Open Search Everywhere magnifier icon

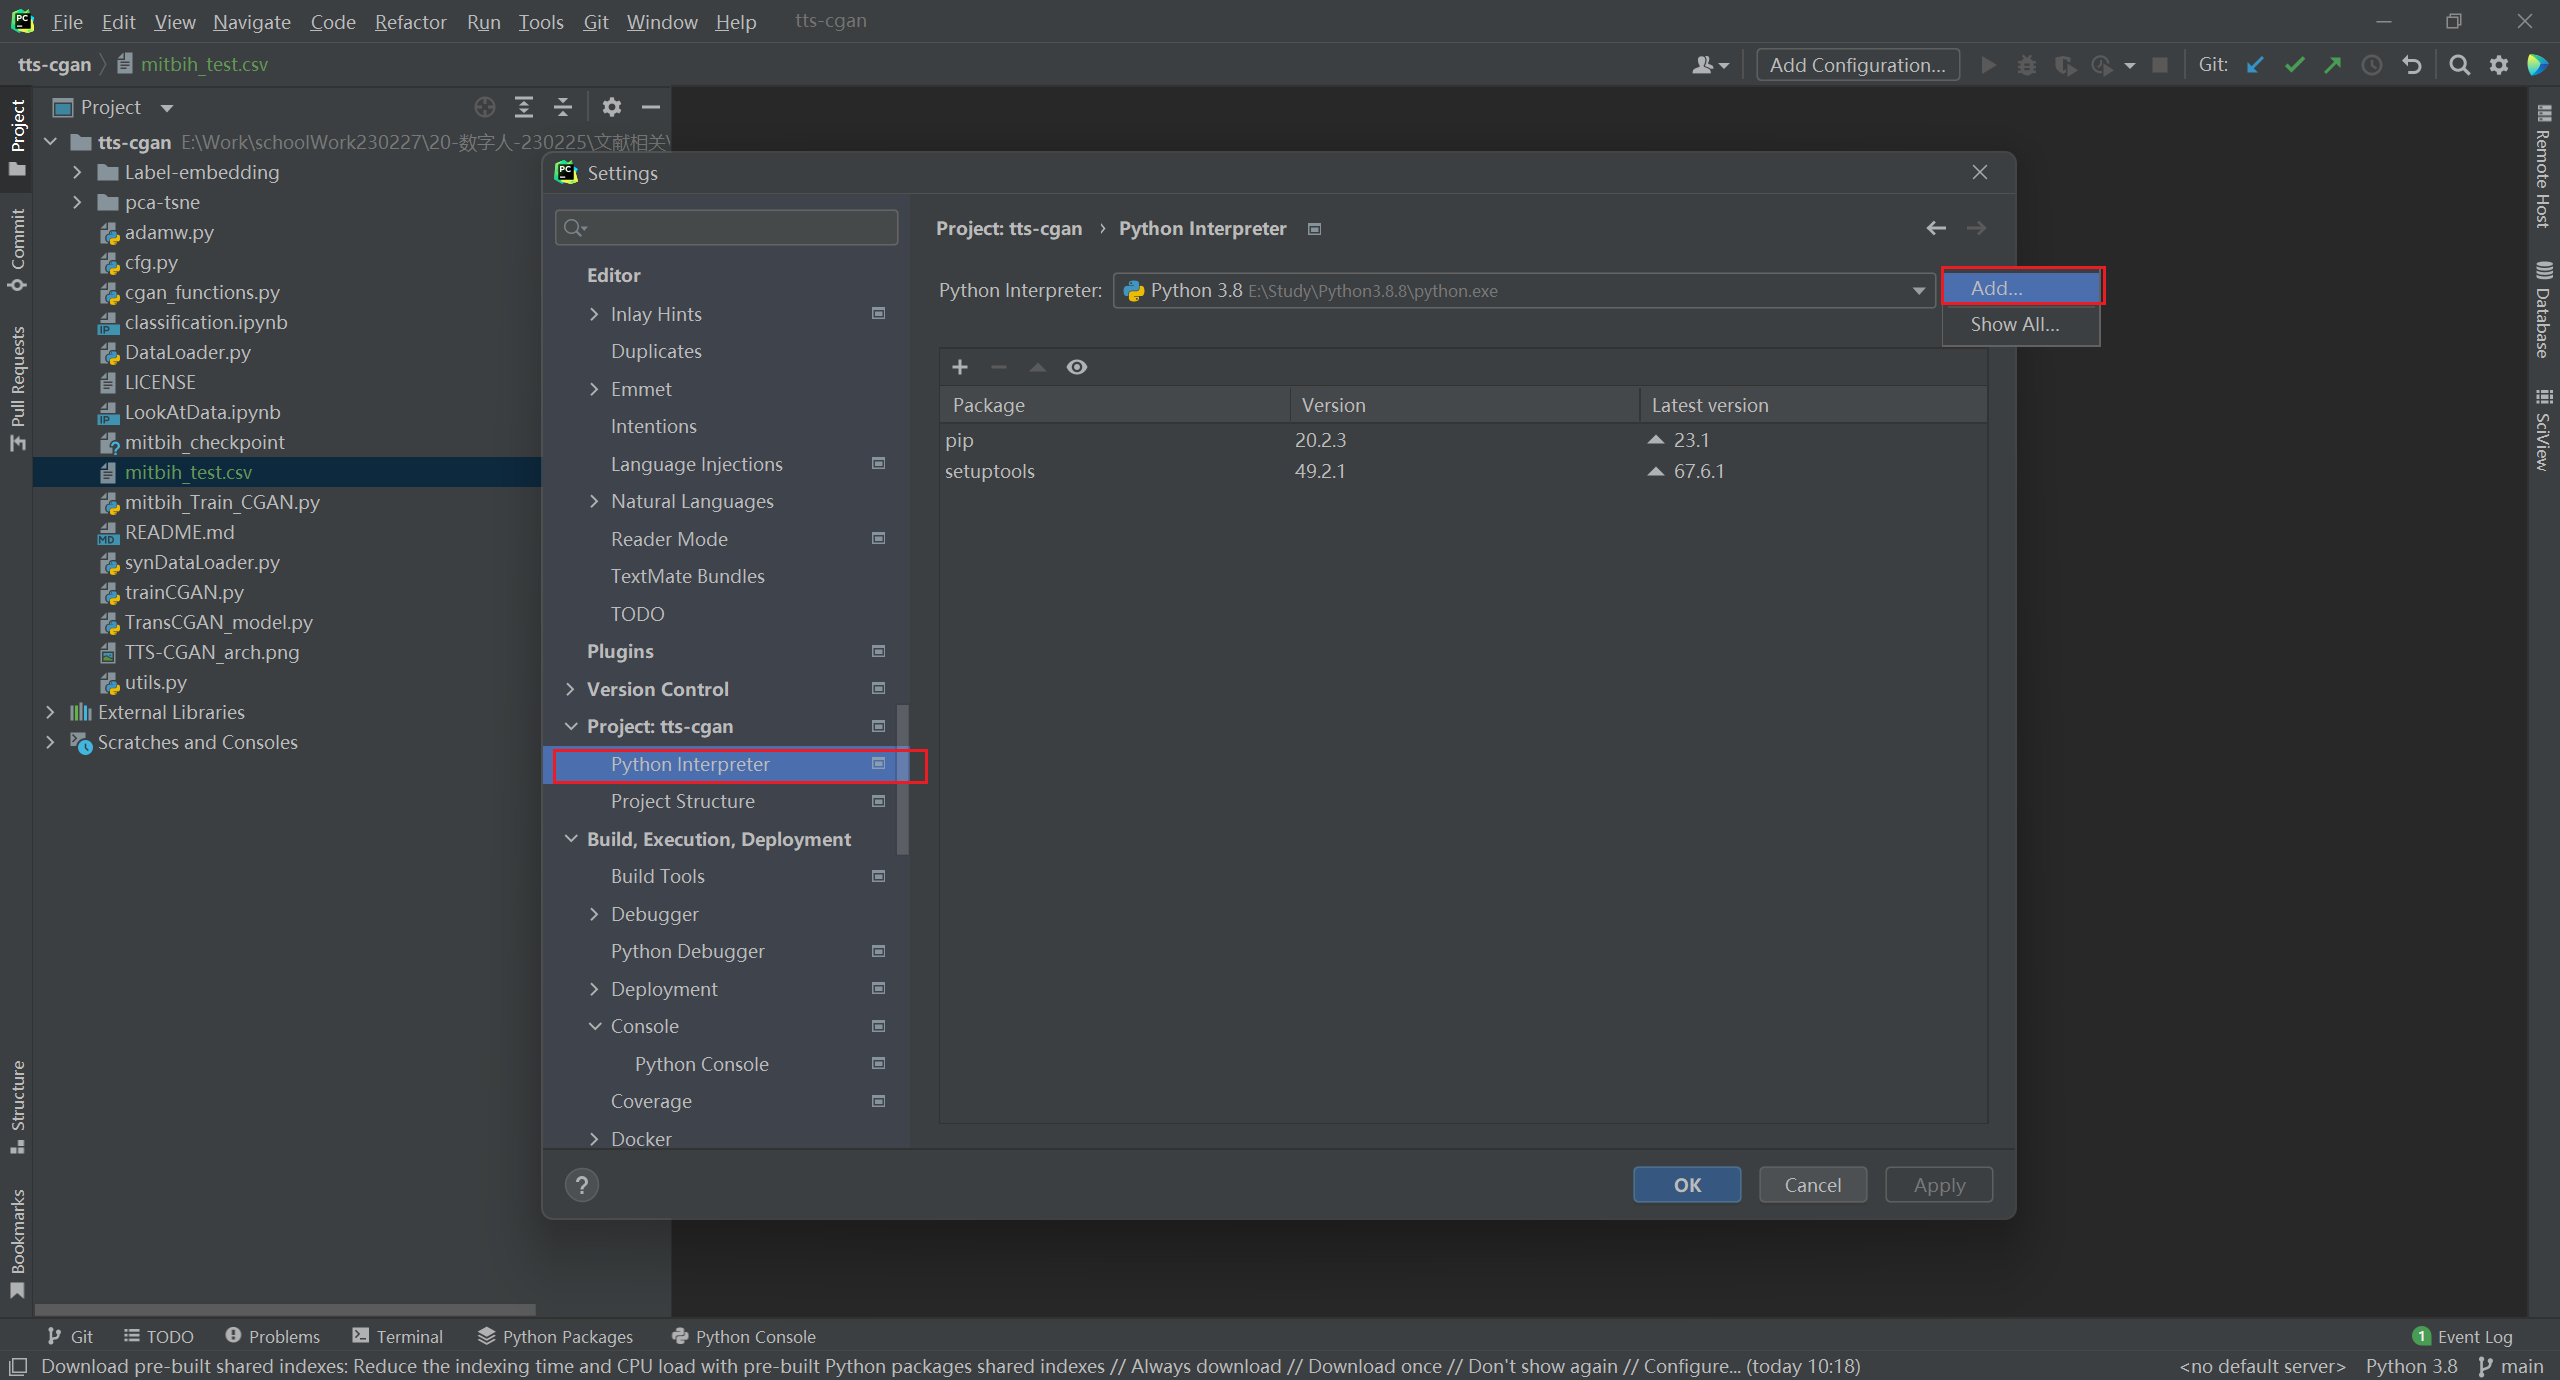pos(2459,65)
